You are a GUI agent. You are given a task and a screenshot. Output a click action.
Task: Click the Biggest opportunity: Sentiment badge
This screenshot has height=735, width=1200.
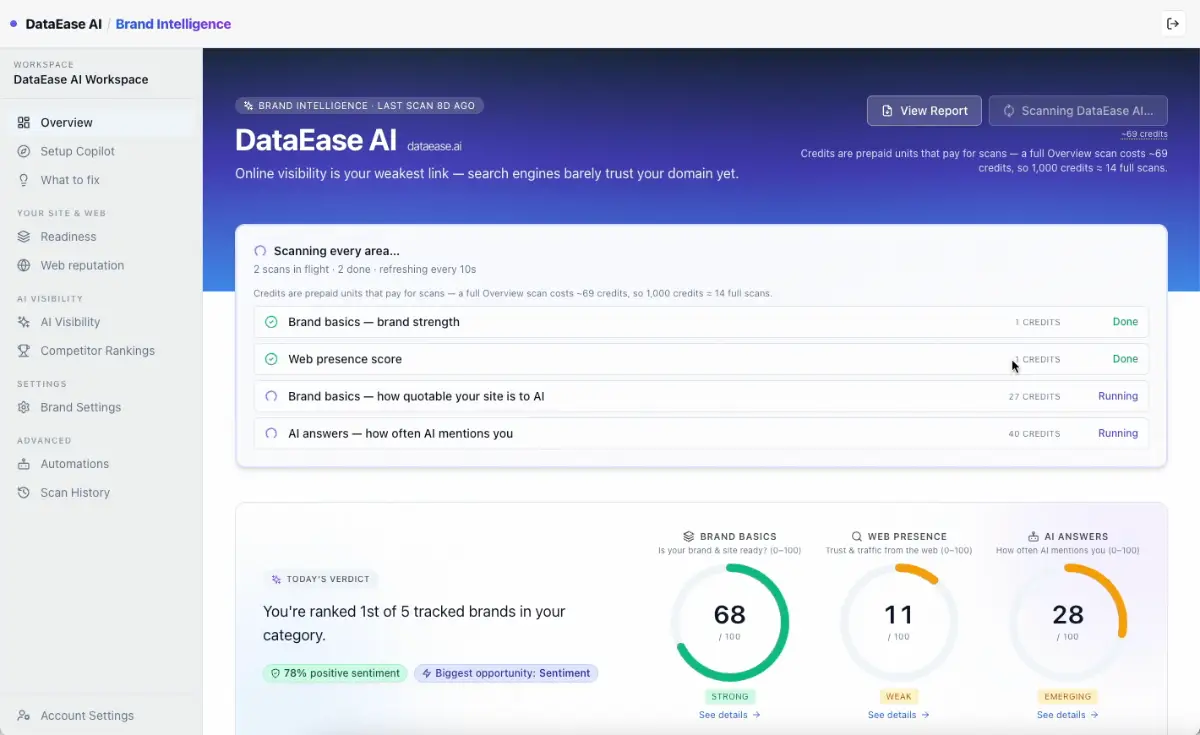coord(506,674)
